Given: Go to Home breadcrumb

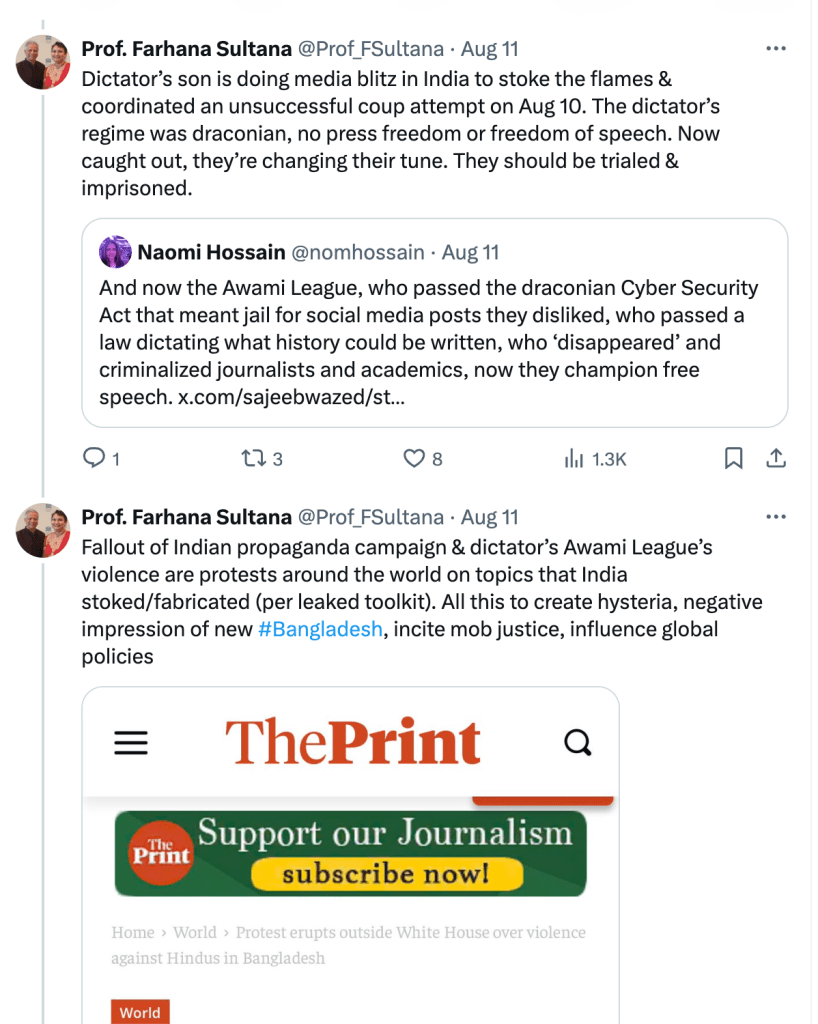Looking at the screenshot, I should (133, 932).
